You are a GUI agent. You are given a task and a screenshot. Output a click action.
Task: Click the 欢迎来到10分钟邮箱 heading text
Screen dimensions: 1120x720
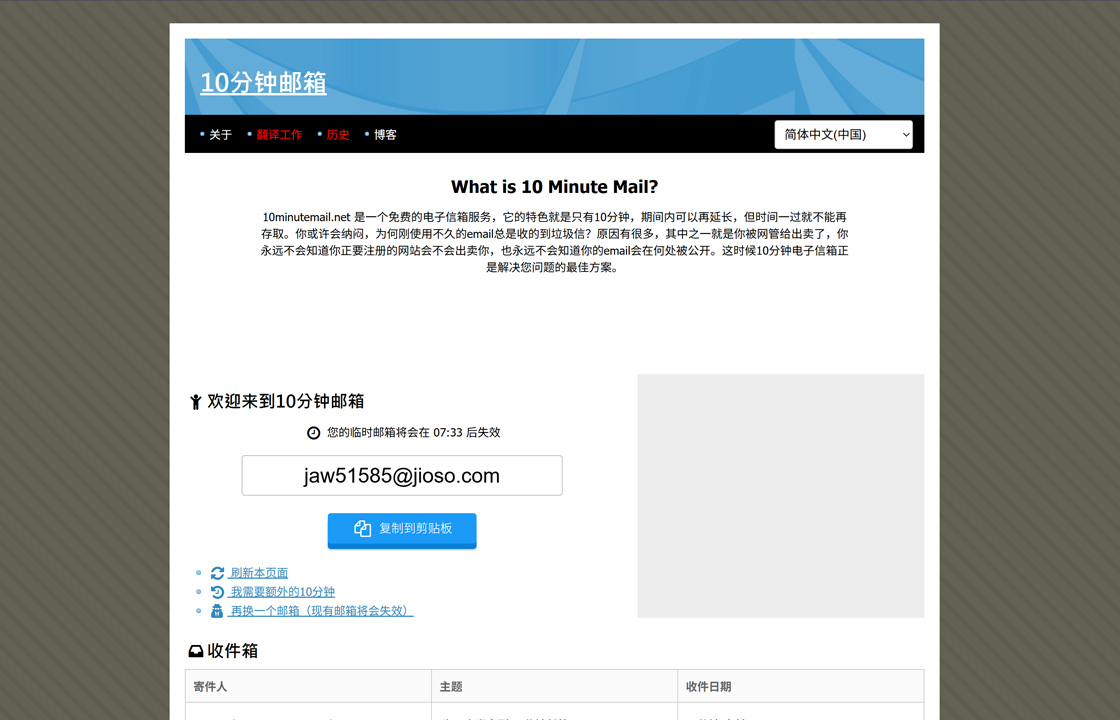pyautogui.click(x=286, y=401)
